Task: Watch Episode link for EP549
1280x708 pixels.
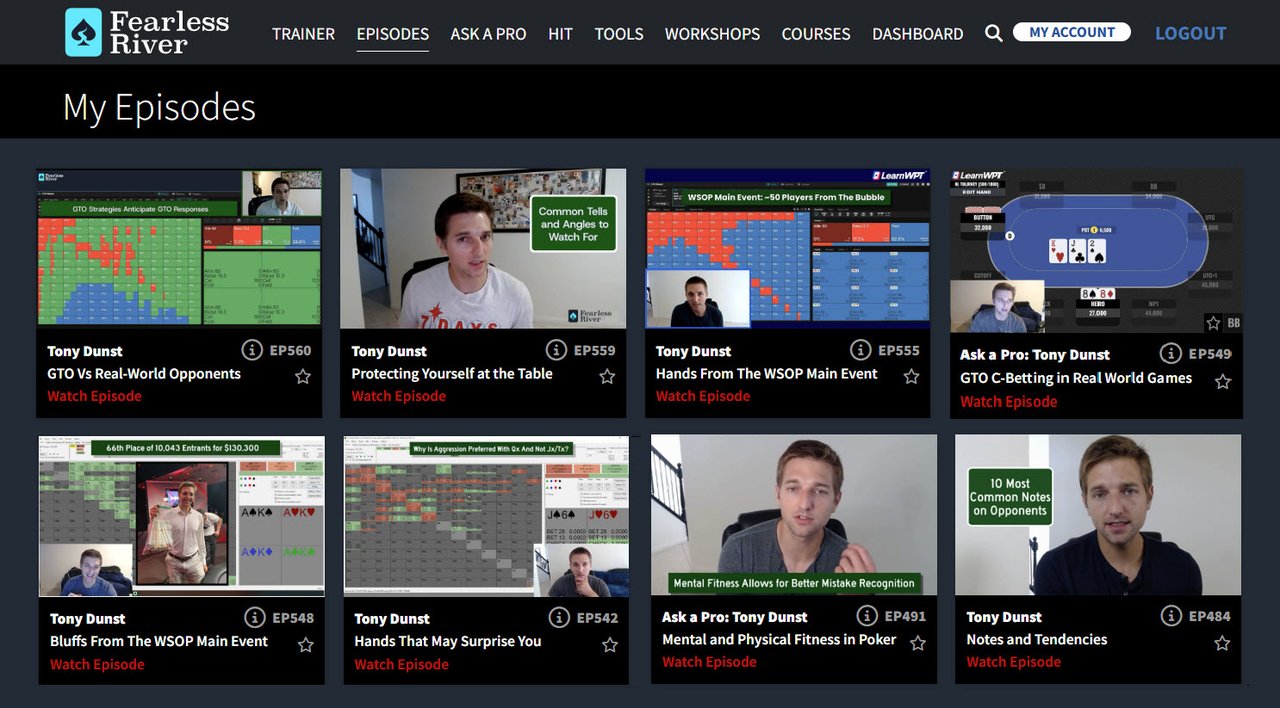Action: pos(1008,402)
